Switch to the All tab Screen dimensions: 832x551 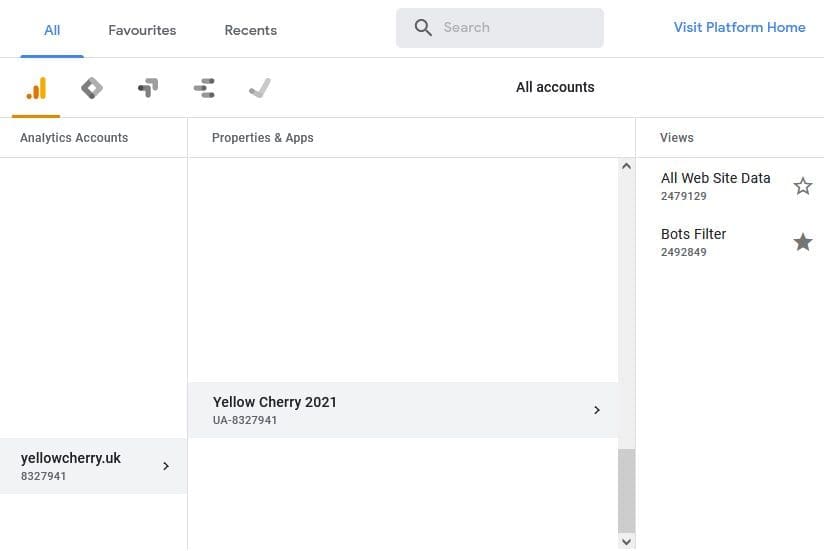pyautogui.click(x=52, y=30)
